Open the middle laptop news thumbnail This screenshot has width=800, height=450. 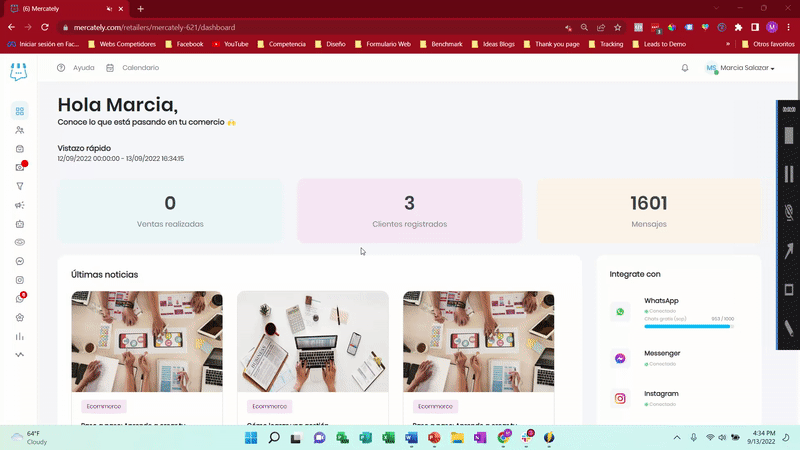tap(313, 341)
